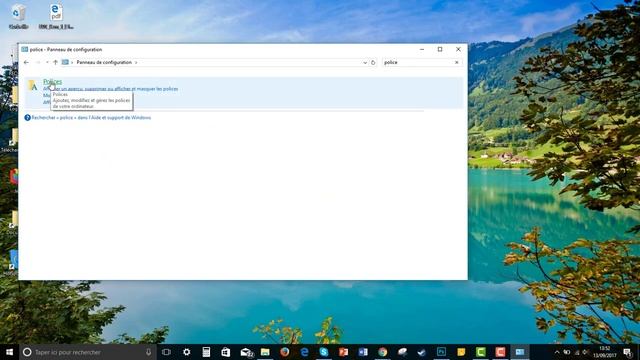The height and width of the screenshot is (360, 640).
Task: Open File Explorer on the taskbar
Action: (x=265, y=352)
